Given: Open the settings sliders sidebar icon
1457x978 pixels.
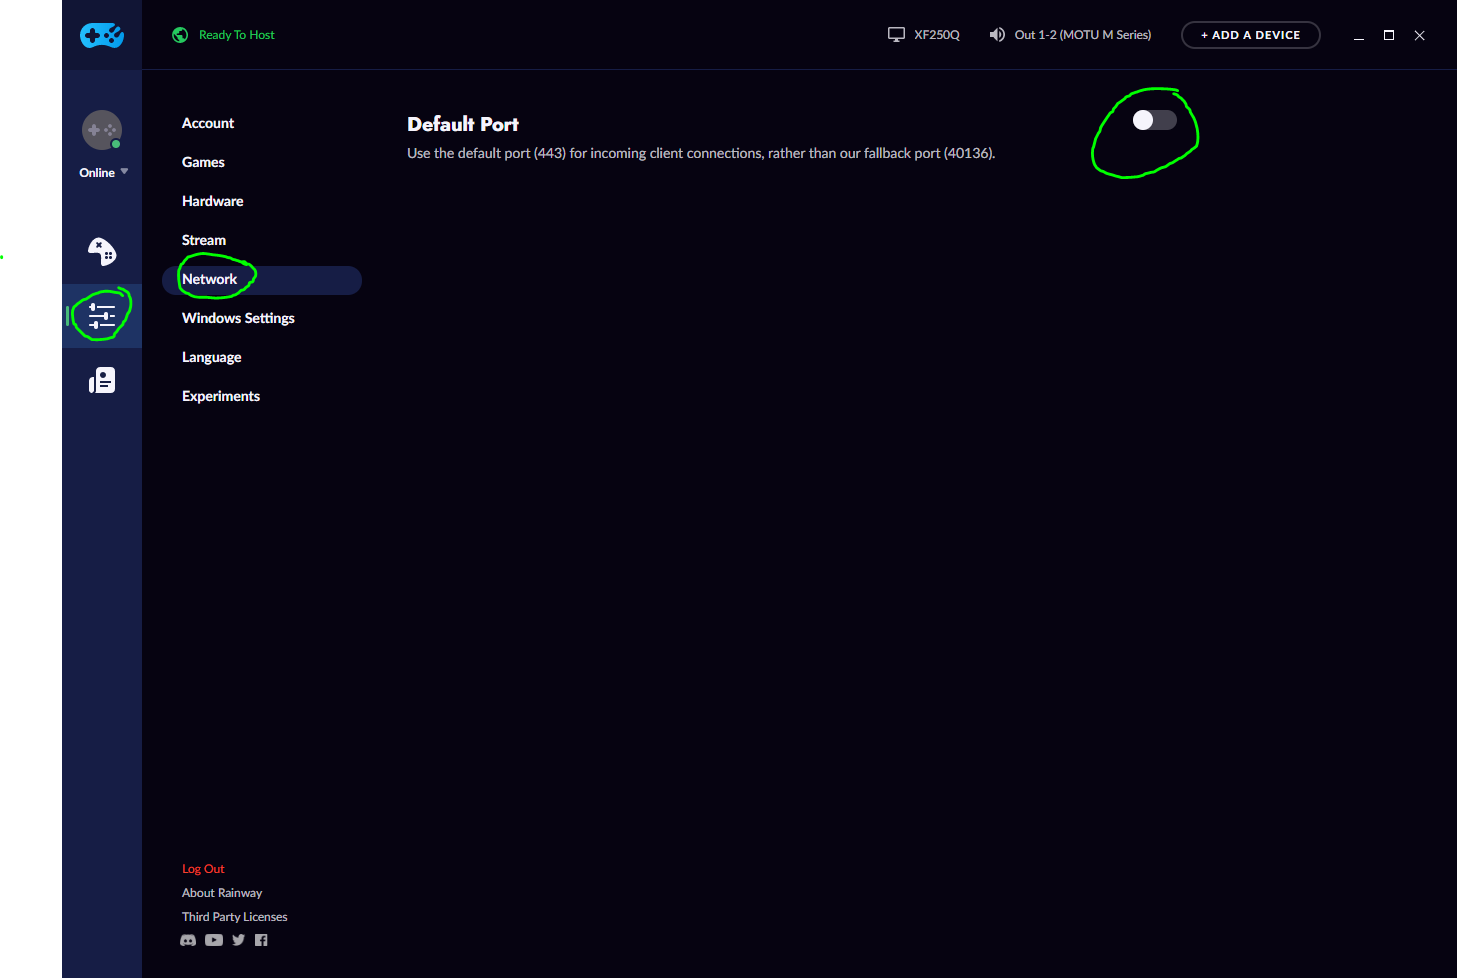Looking at the screenshot, I should [102, 316].
